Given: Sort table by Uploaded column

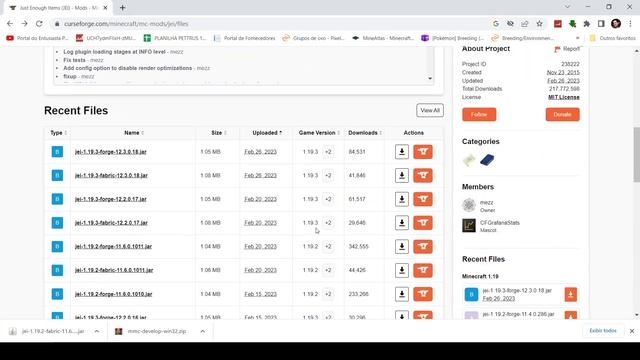Looking at the screenshot, I should [267, 133].
